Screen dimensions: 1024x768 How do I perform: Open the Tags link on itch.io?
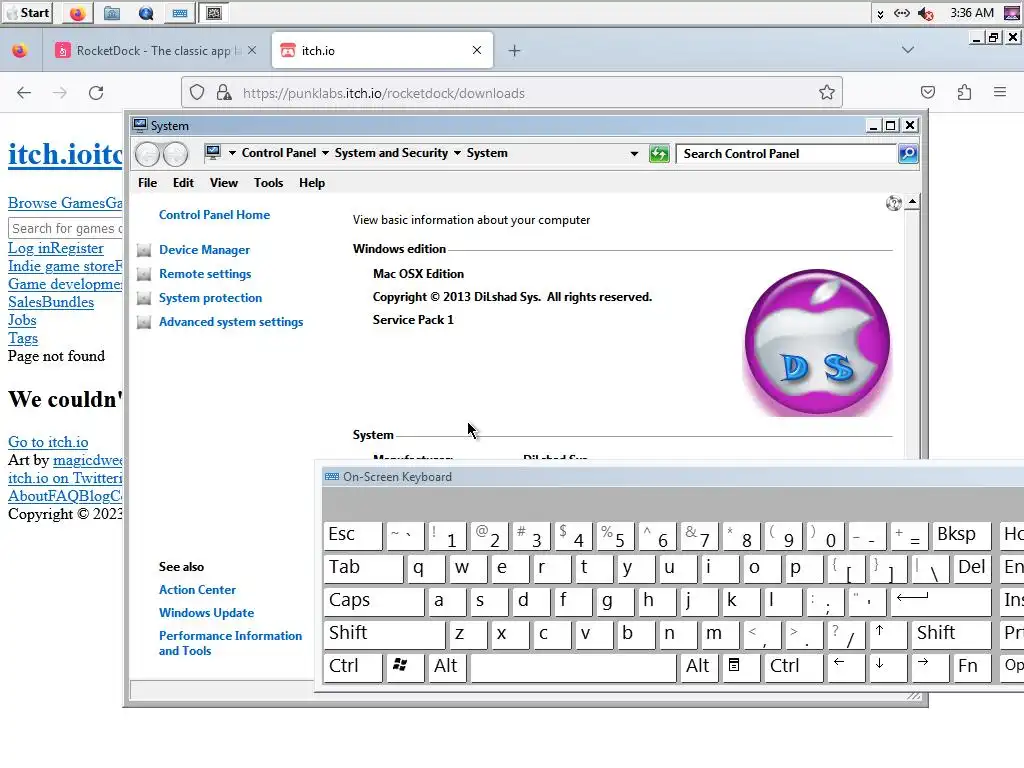[x=23, y=338]
